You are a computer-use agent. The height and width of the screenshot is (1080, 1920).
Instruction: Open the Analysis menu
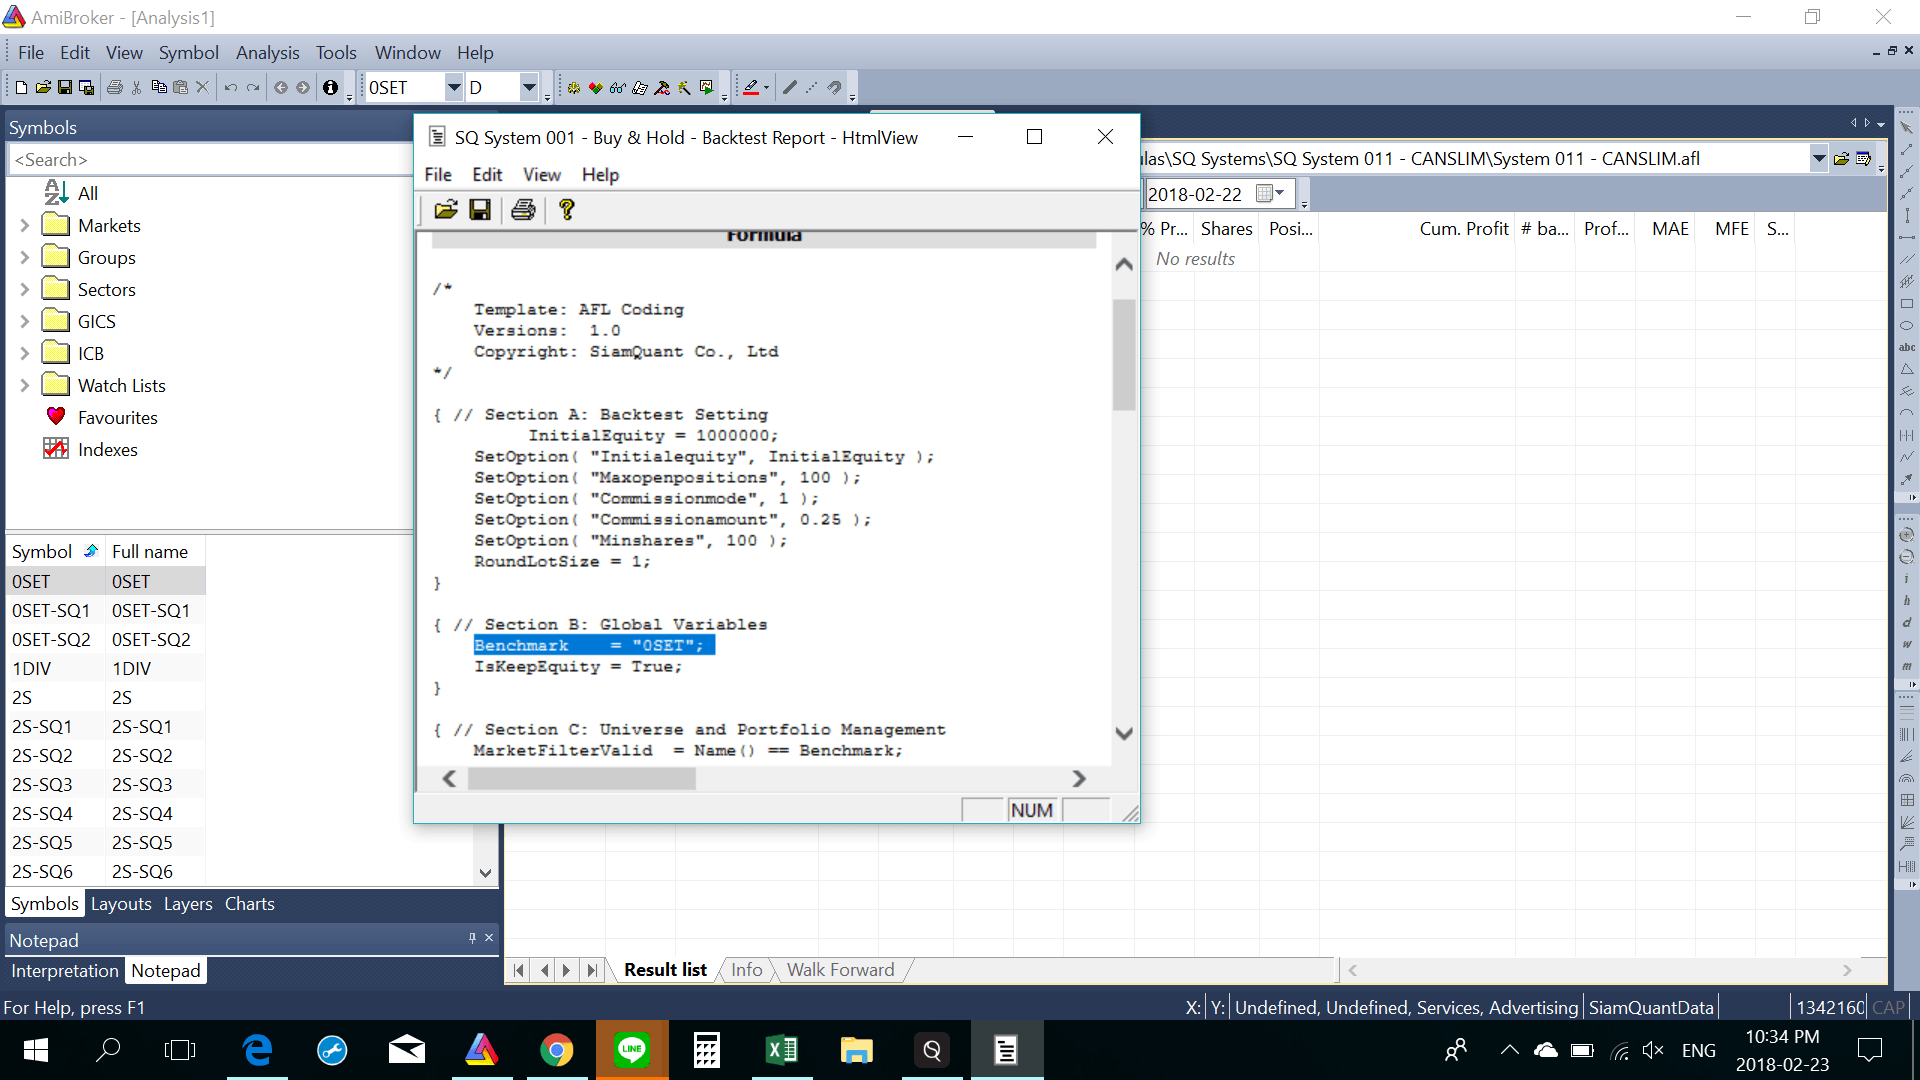(x=267, y=53)
